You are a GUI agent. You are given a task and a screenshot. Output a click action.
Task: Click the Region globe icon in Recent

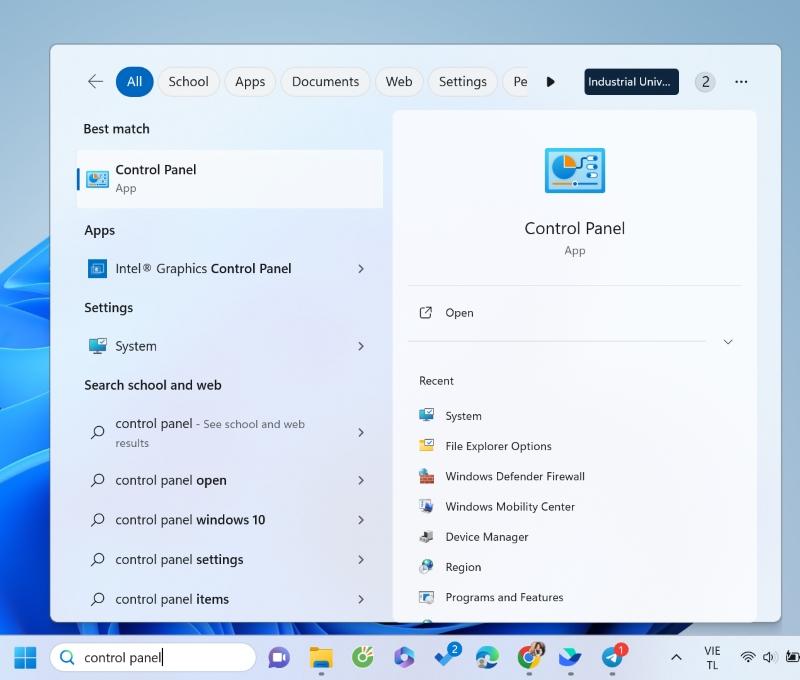[426, 567]
